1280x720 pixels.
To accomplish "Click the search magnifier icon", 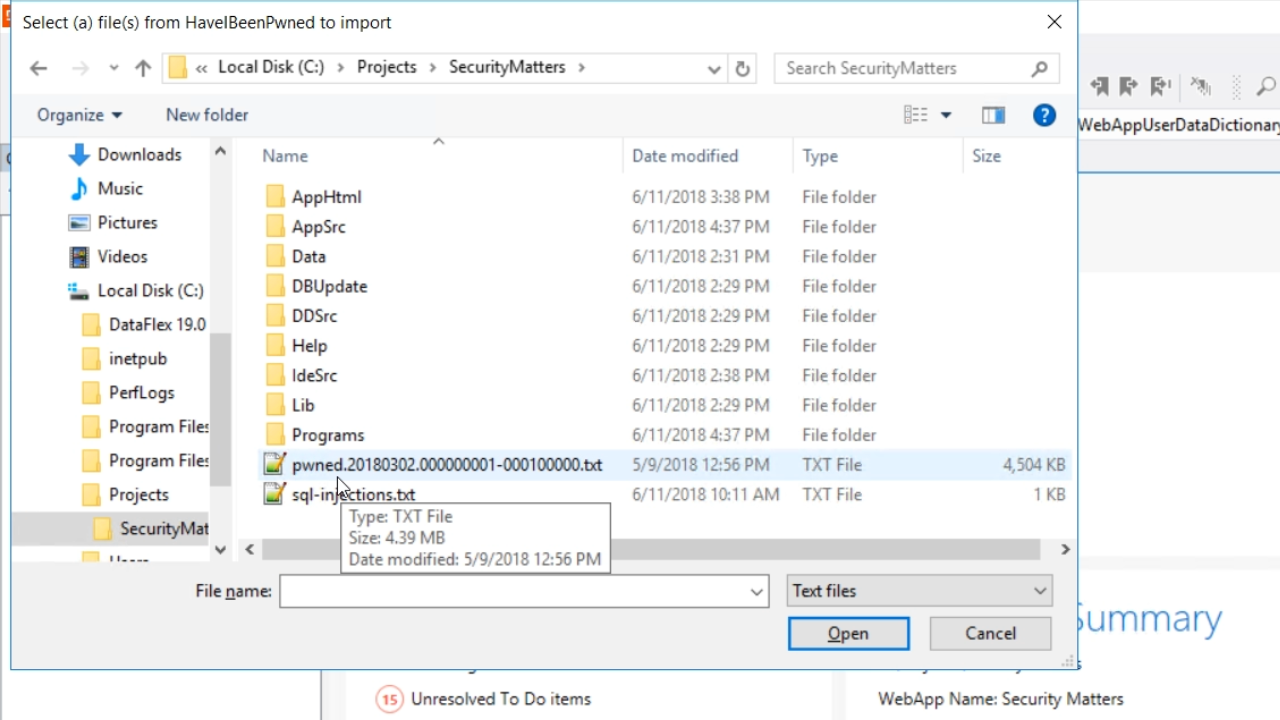I will [x=1040, y=68].
